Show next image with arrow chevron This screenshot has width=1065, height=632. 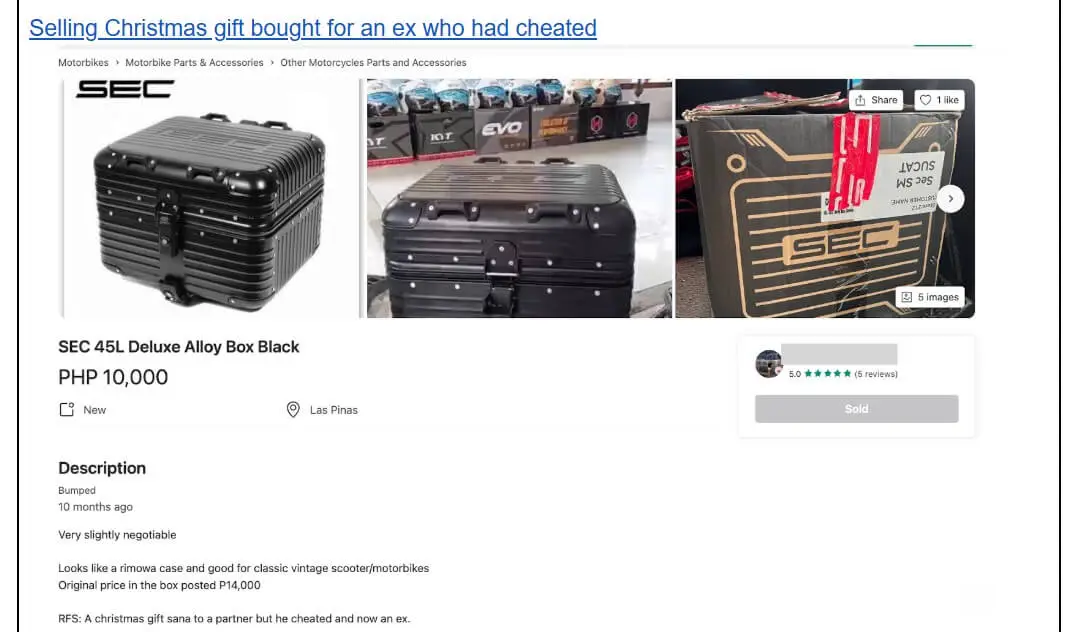951,198
